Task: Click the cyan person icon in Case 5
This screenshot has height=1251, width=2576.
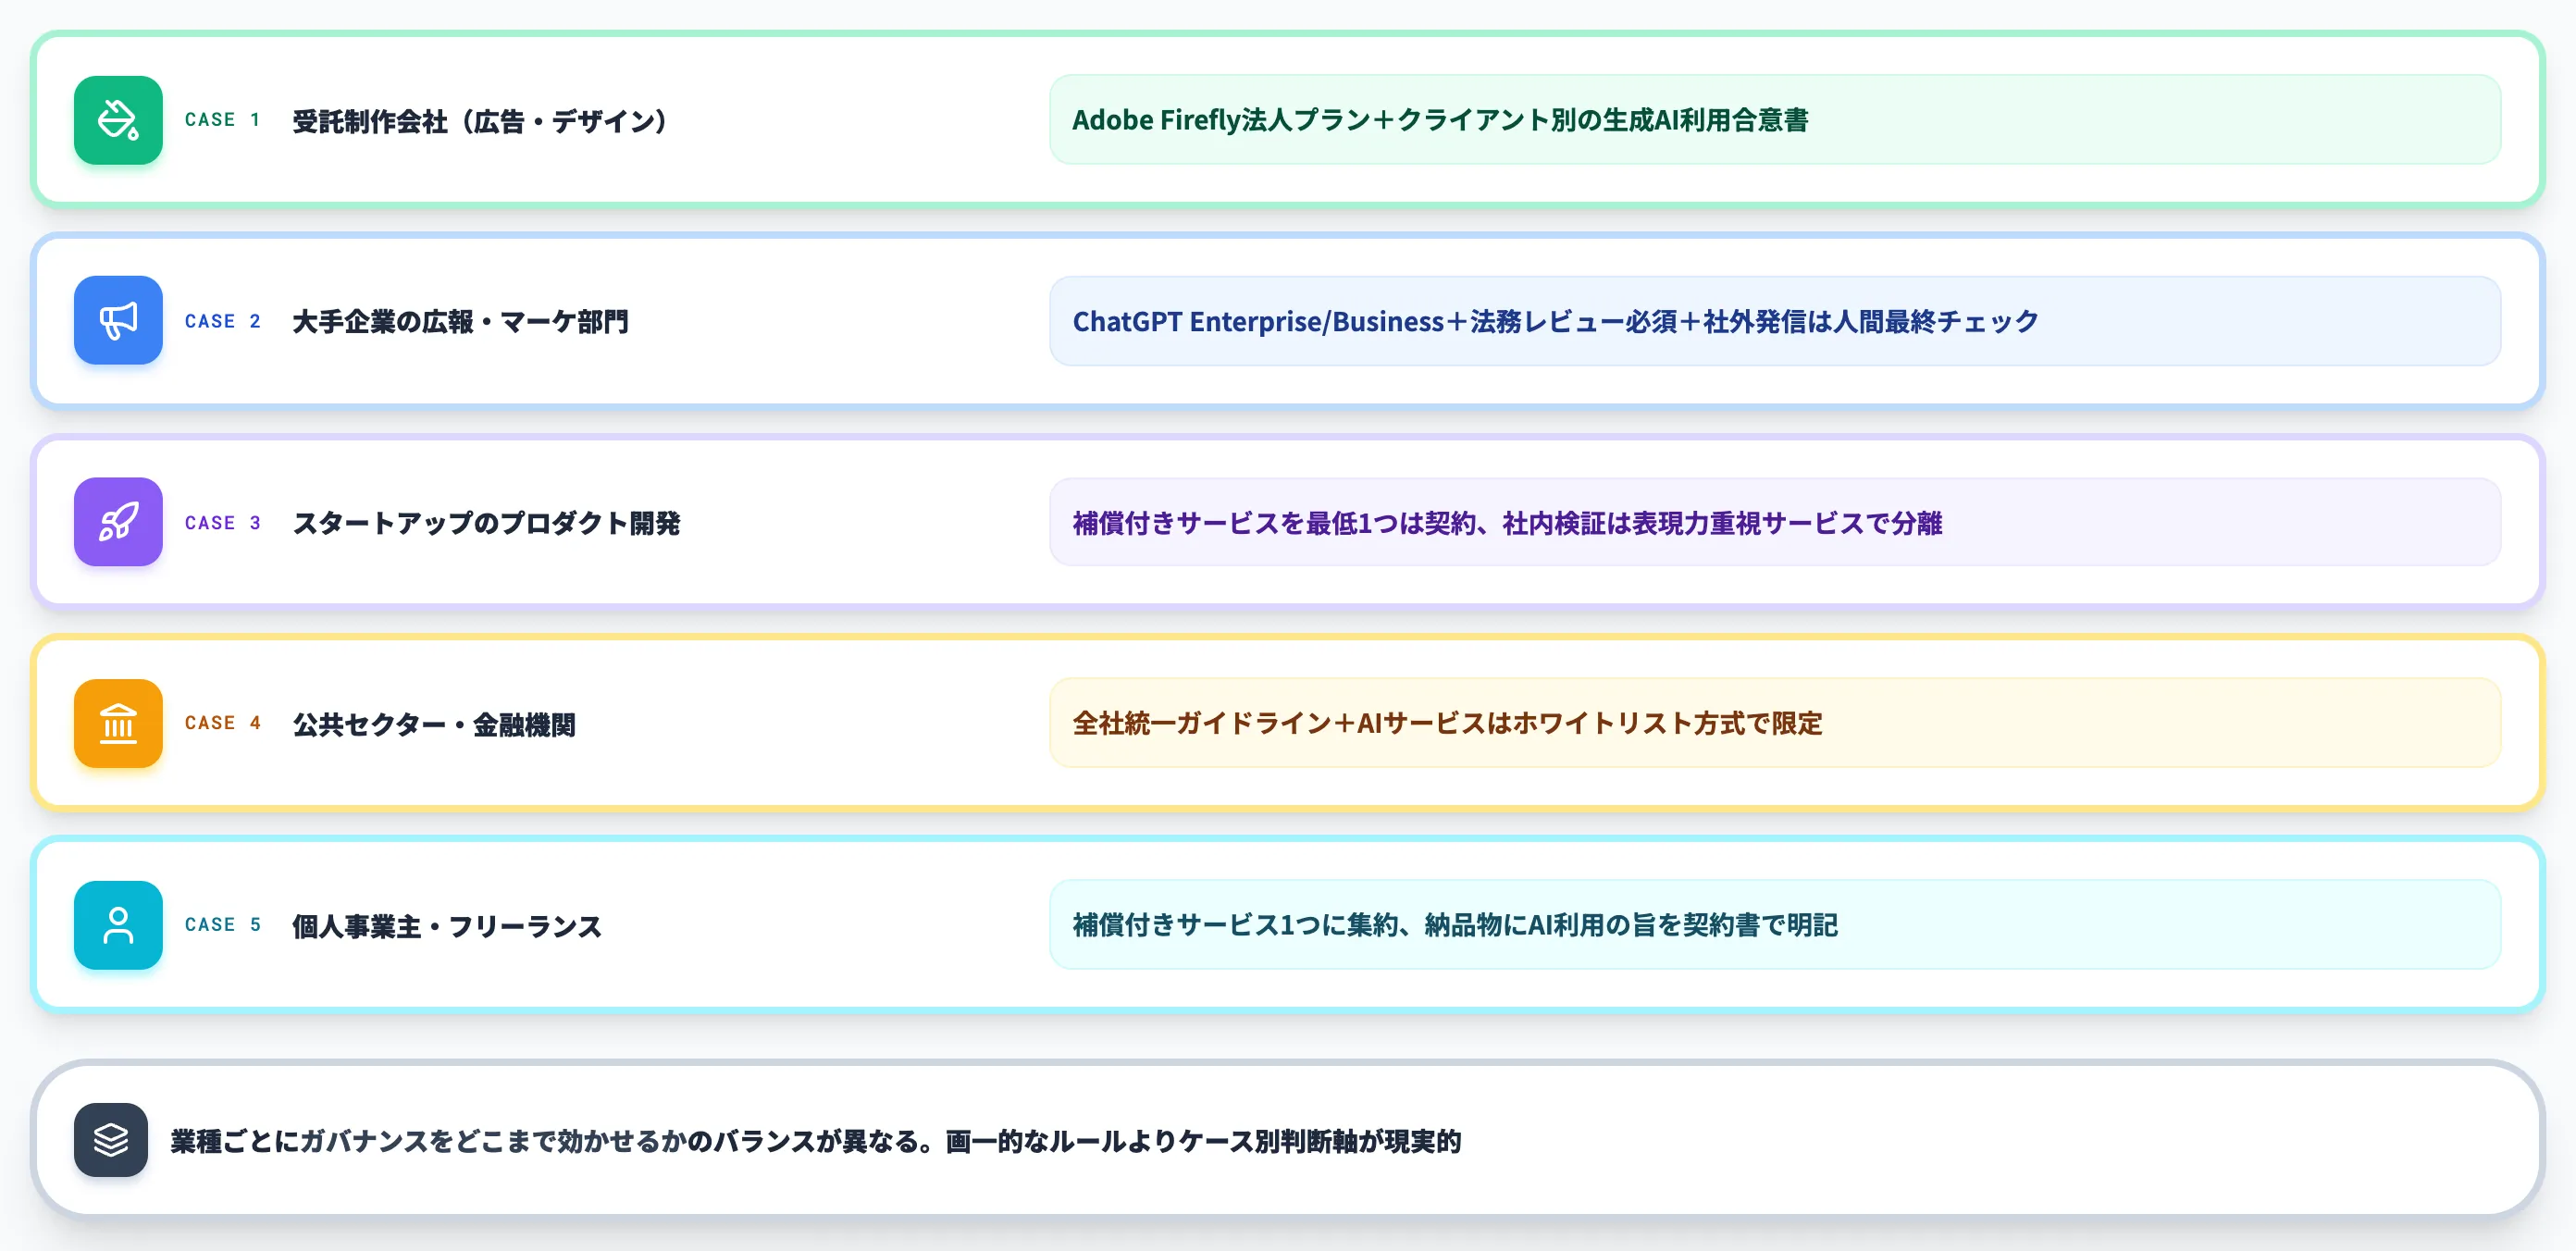Action: tap(118, 925)
